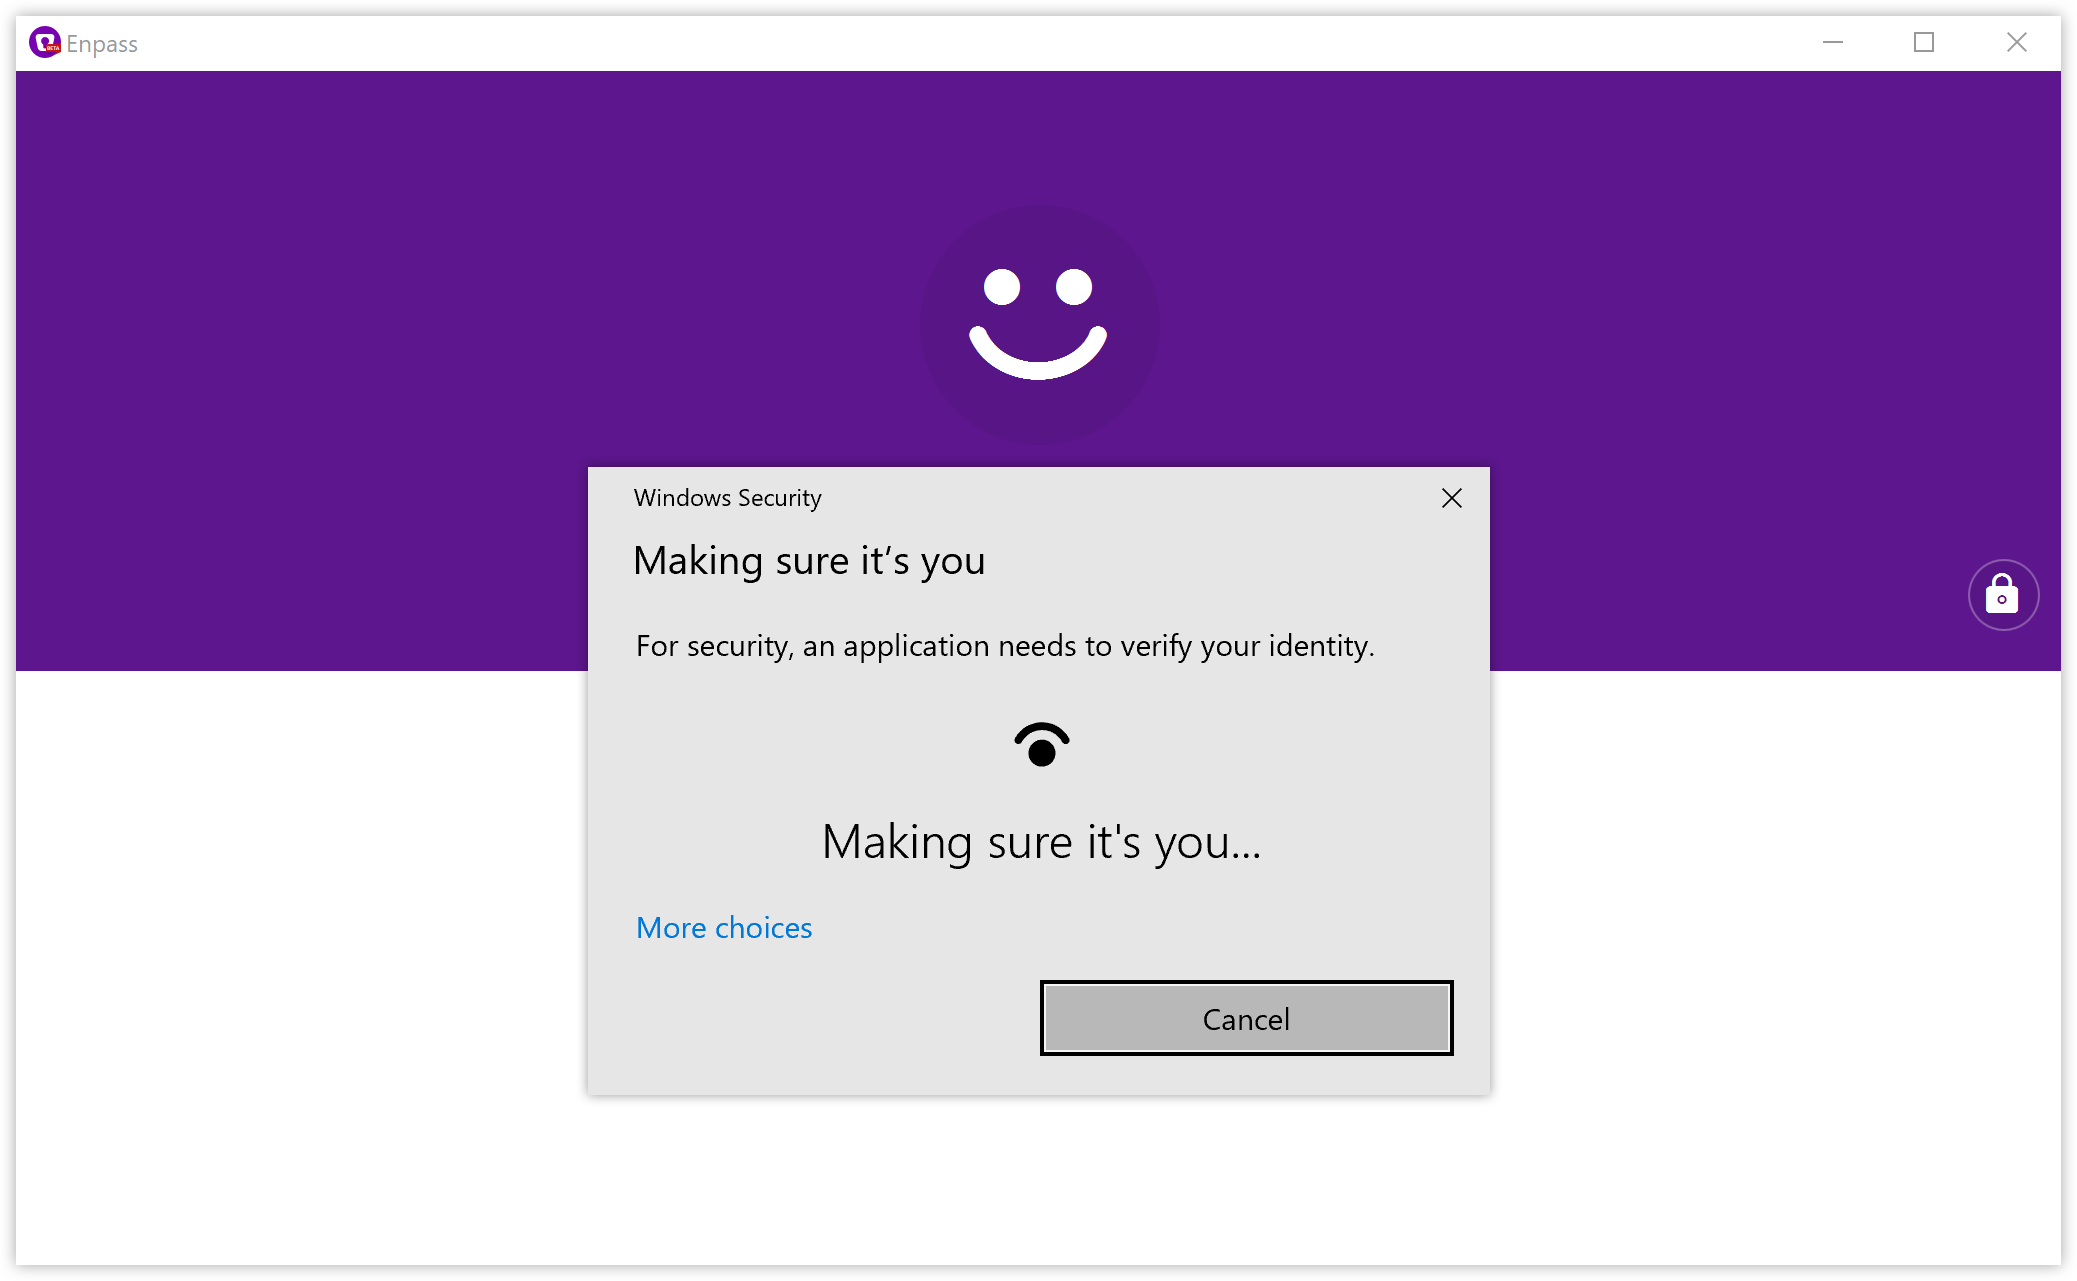Open the More choices link
Viewport: 2077px width, 1281px height.
pos(724,928)
